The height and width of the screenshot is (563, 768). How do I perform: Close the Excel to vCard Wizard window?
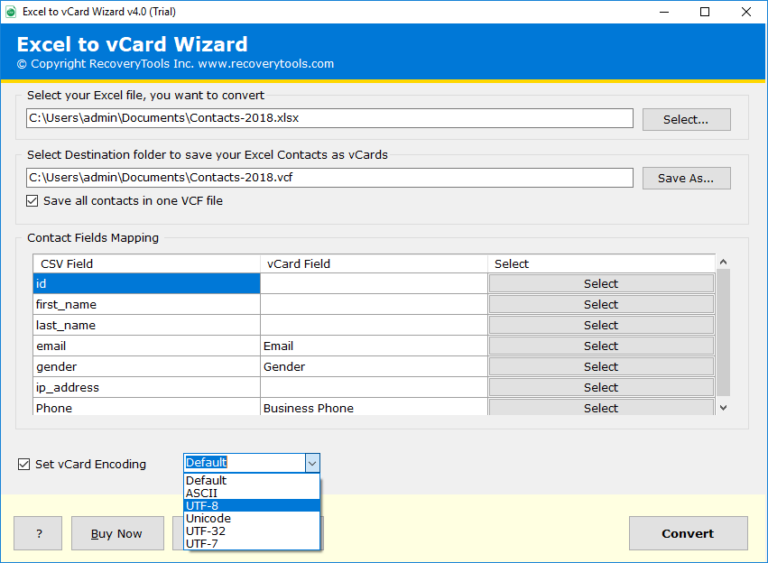pos(746,12)
